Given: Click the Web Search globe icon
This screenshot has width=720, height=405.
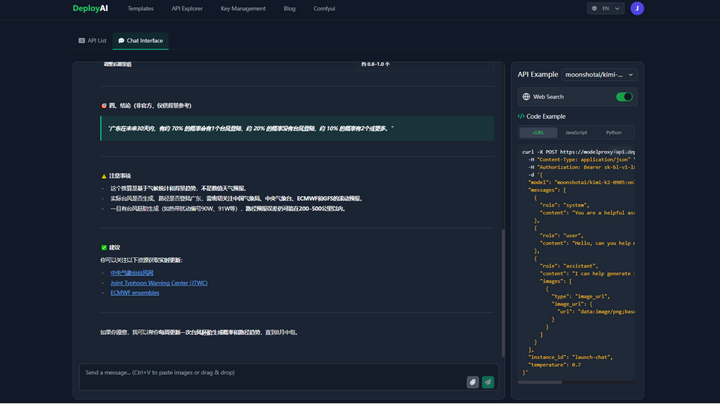Looking at the screenshot, I should point(526,97).
